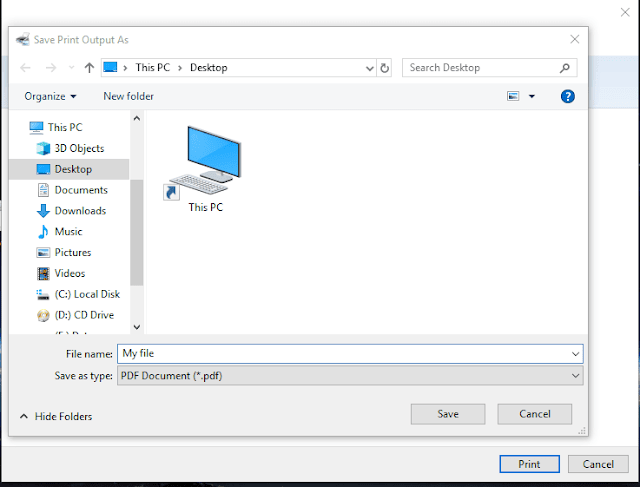Select This PC in the navigation tree
This screenshot has width=640, height=487.
[56, 127]
